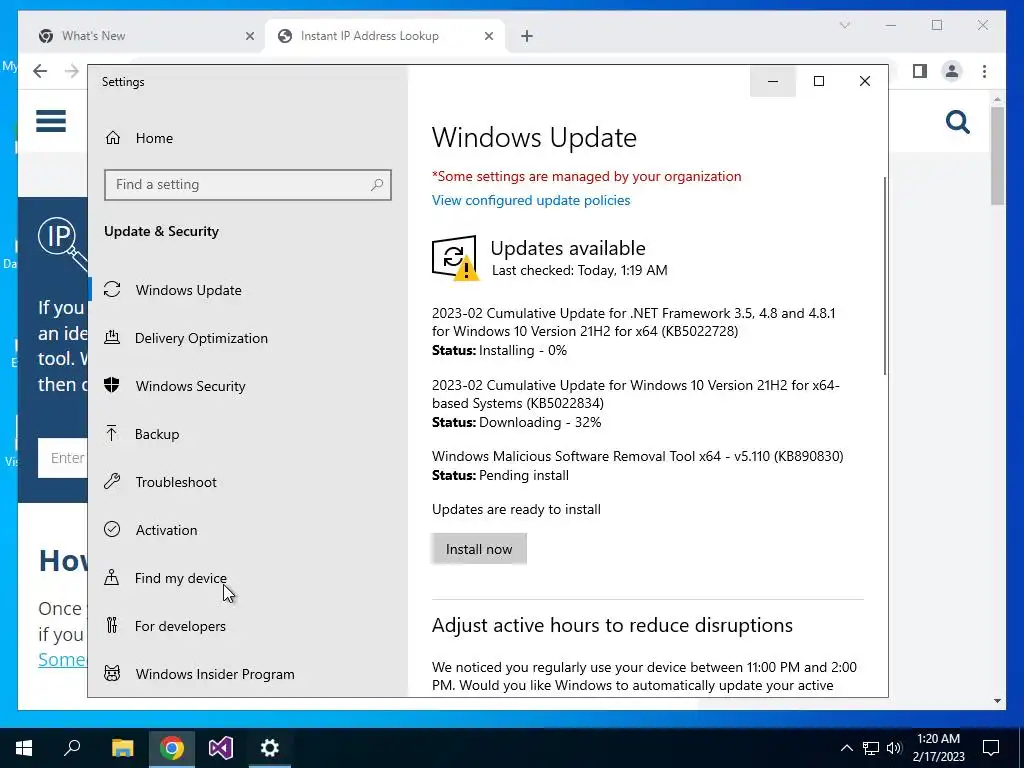Switch to Chrome in taskbar
1024x768 pixels.
tap(171, 748)
